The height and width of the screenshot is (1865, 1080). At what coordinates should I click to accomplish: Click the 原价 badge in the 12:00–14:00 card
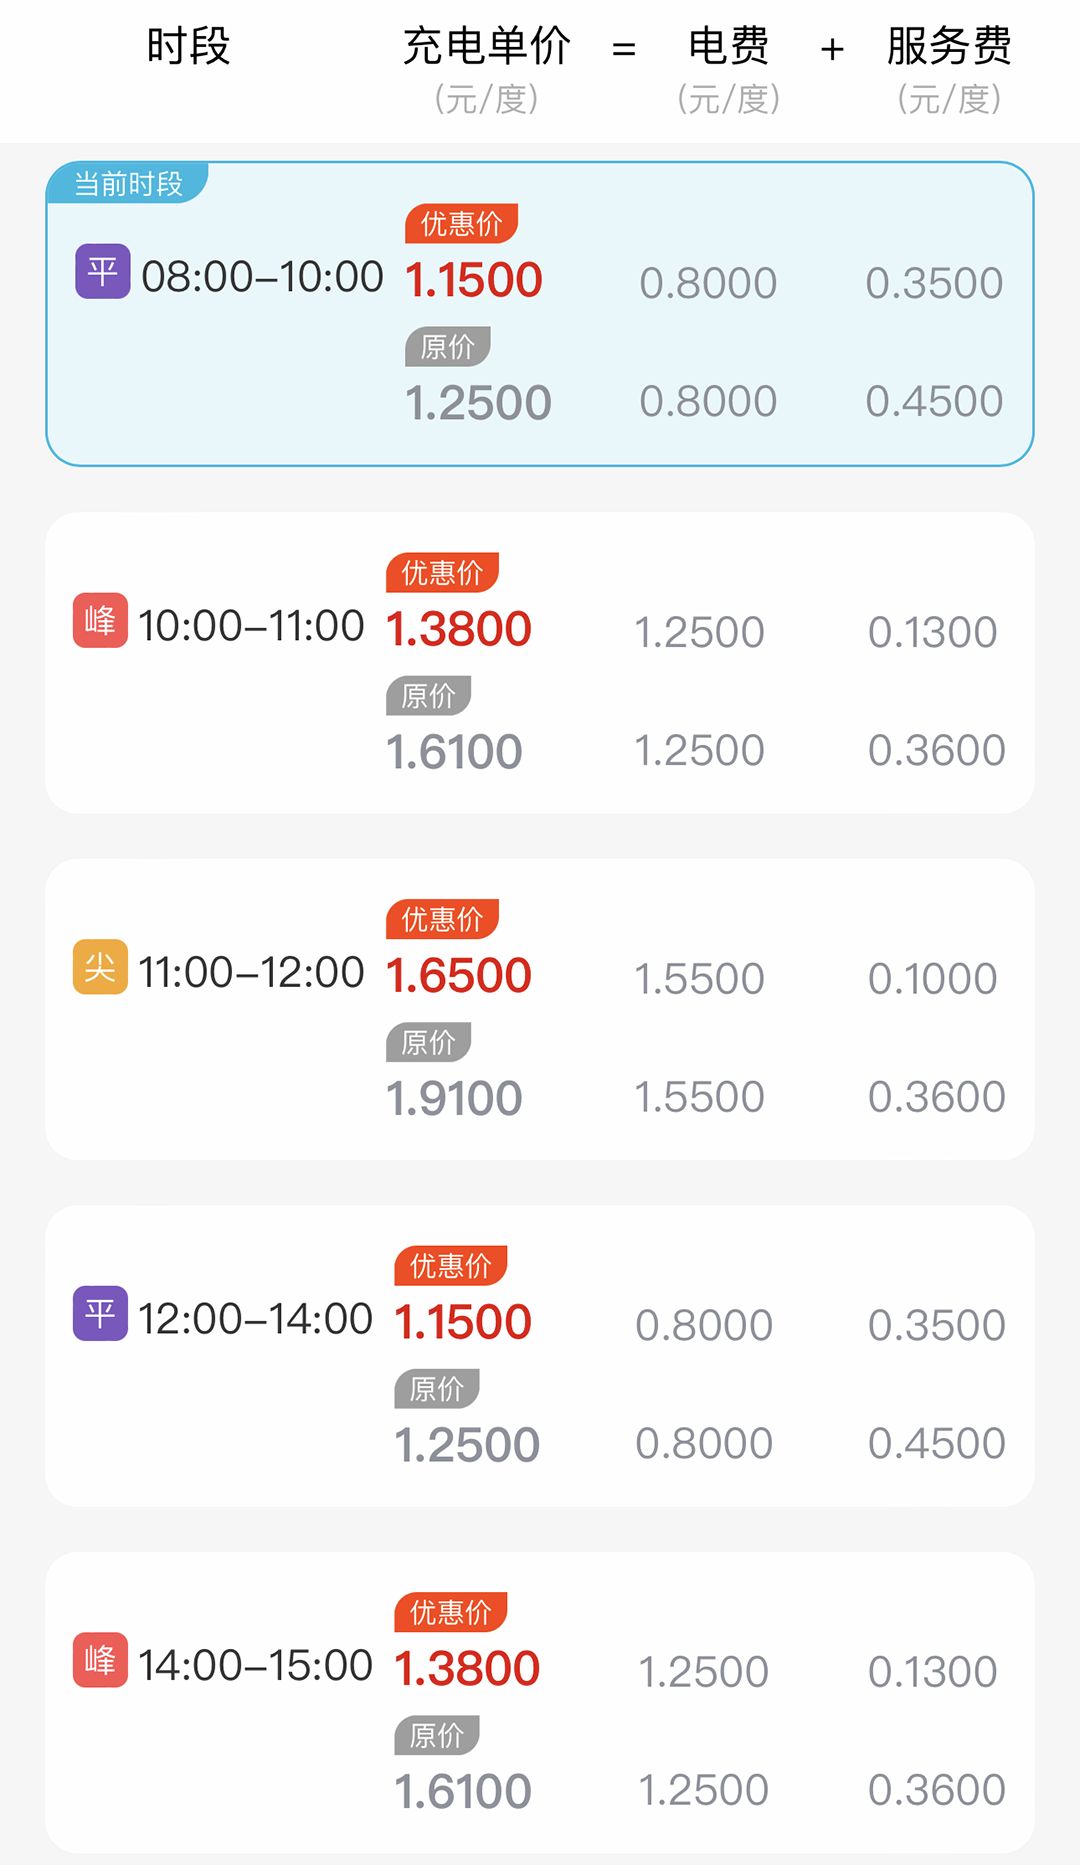click(437, 1389)
